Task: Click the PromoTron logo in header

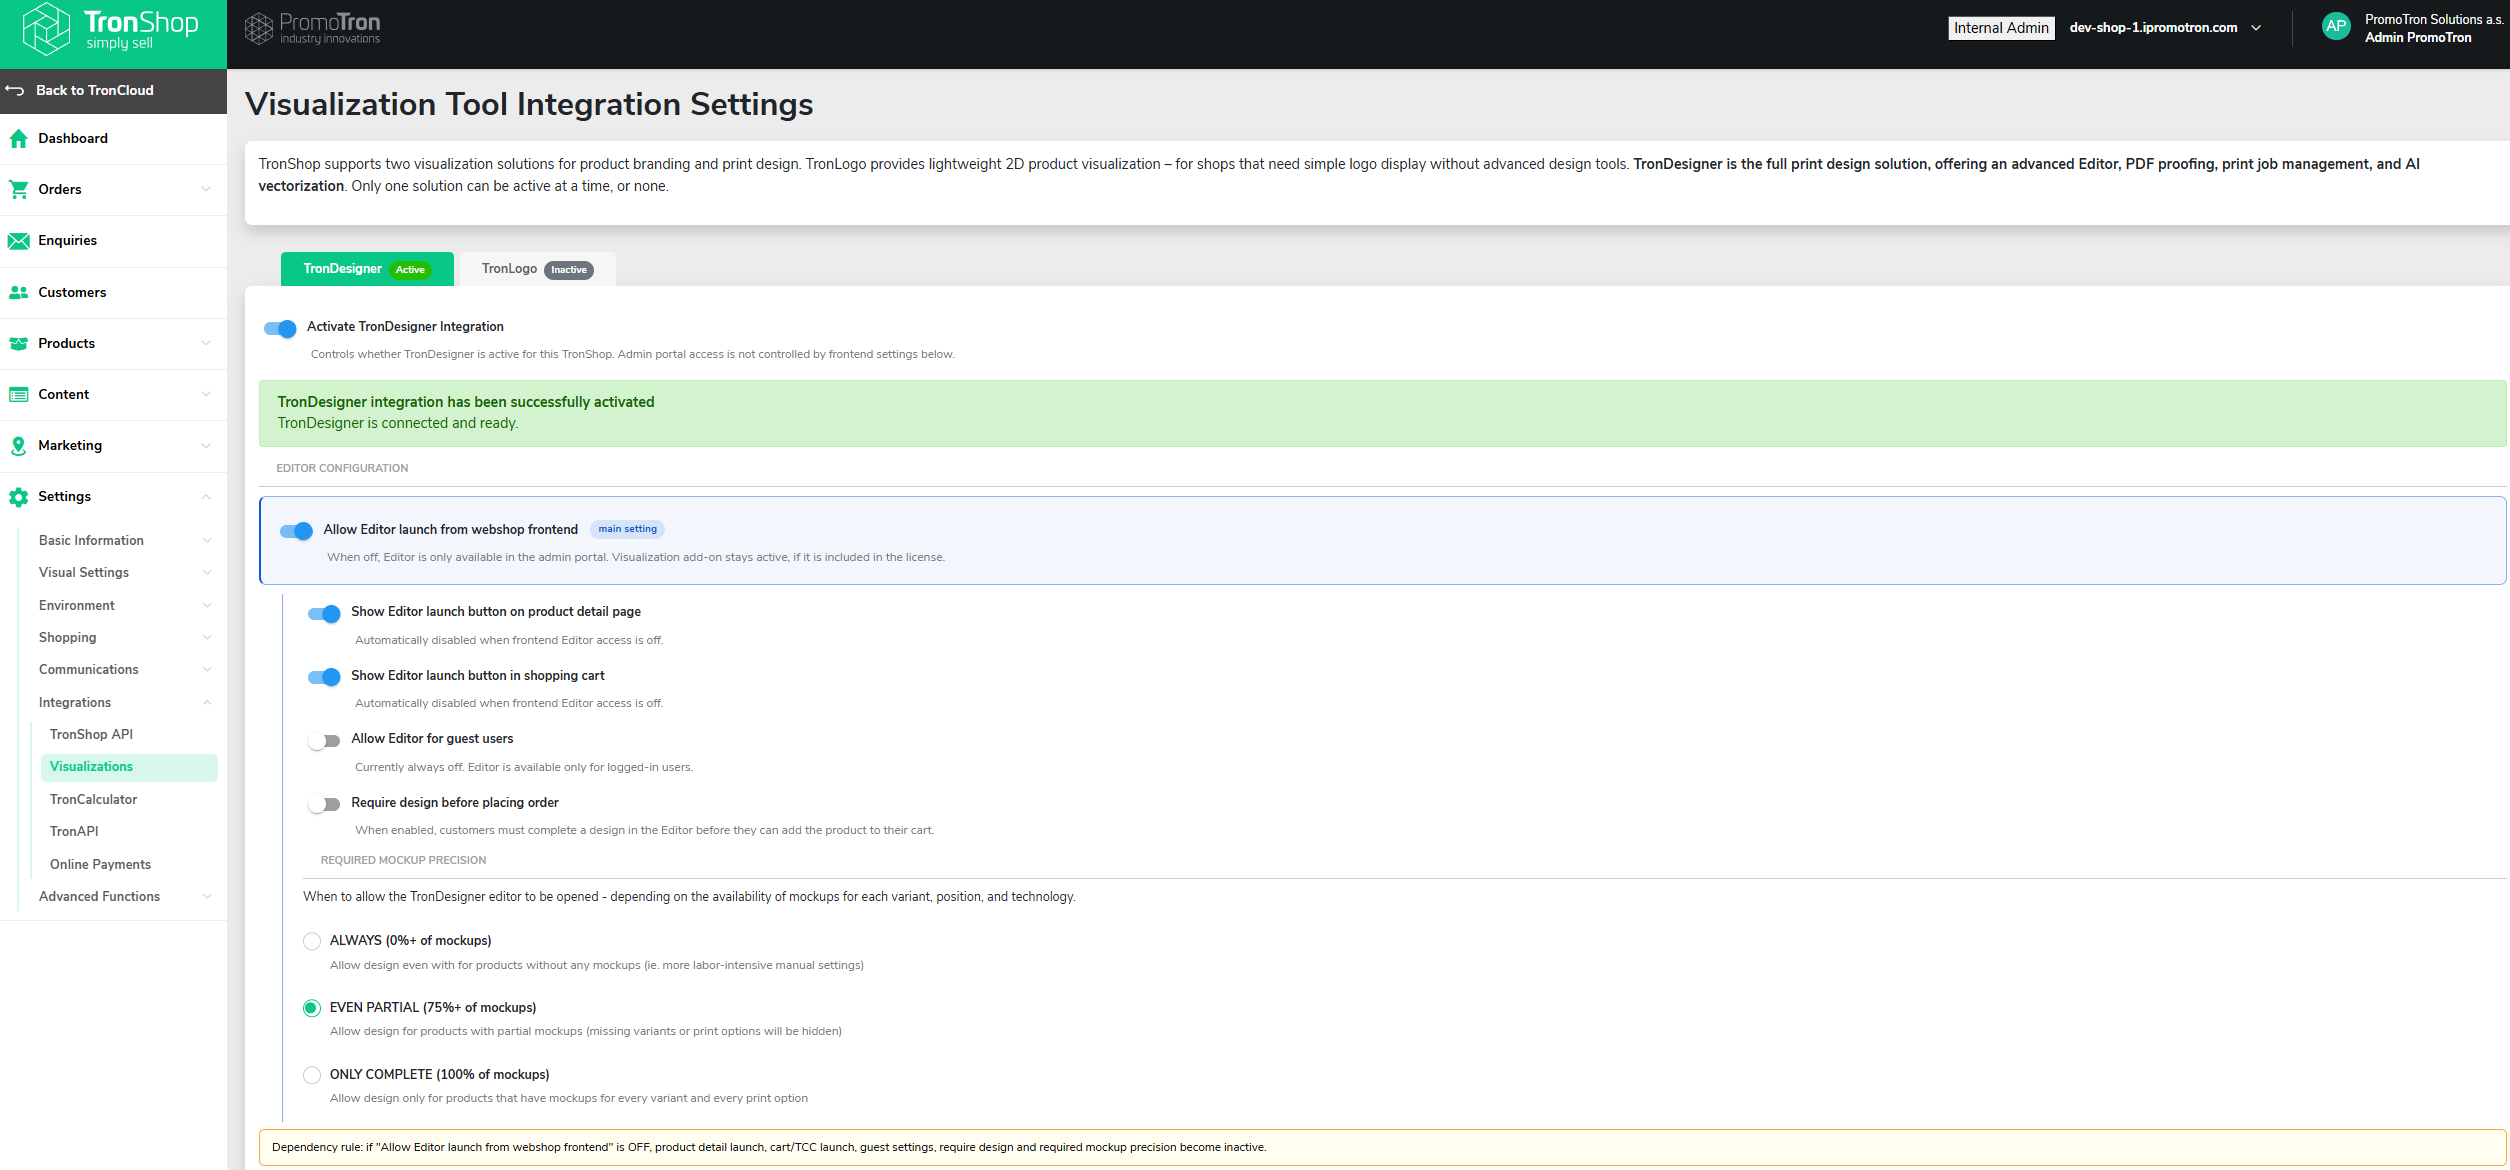Action: pos(313,28)
